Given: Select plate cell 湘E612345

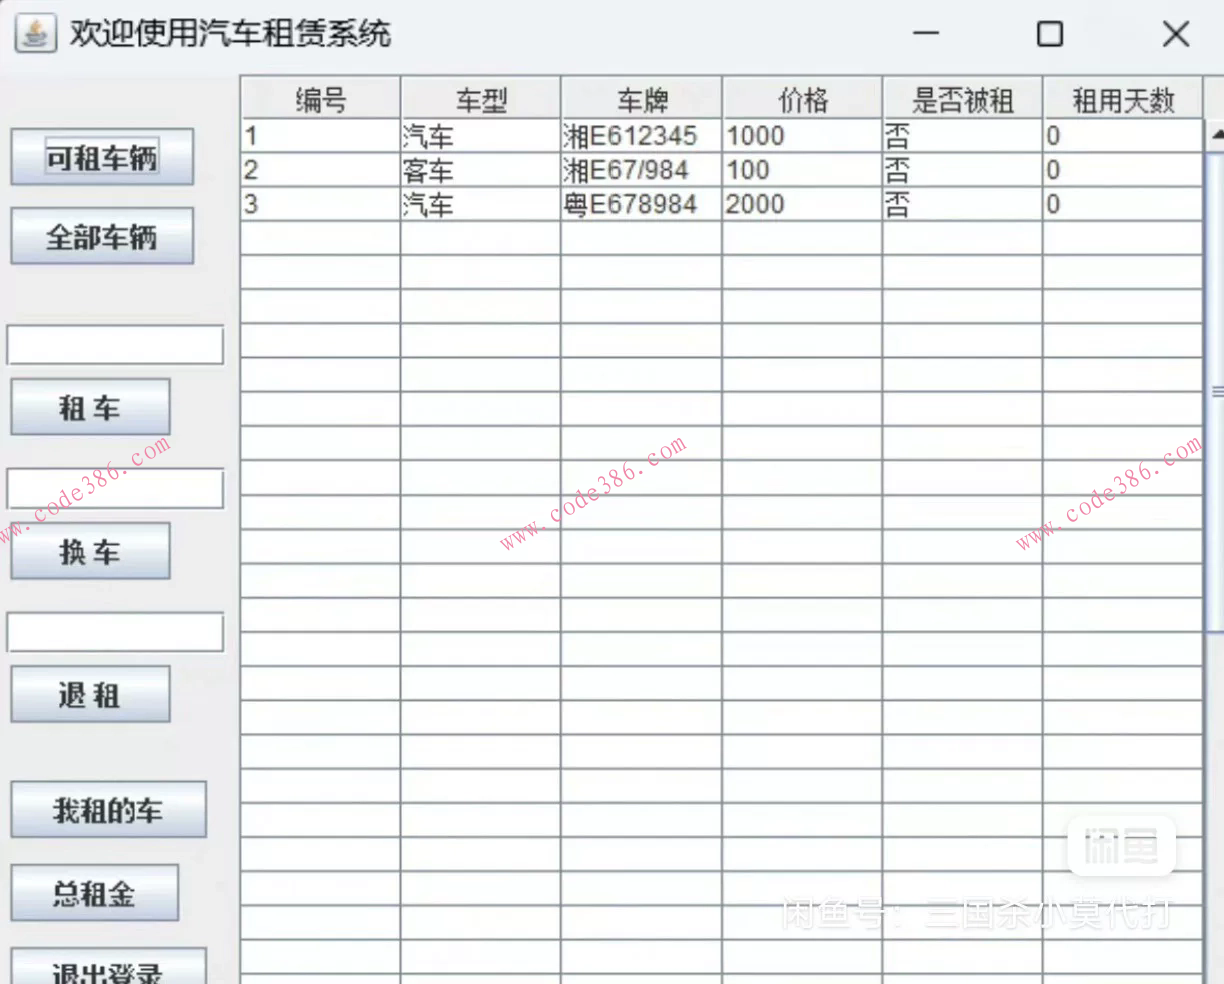Looking at the screenshot, I should pyautogui.click(x=642, y=136).
